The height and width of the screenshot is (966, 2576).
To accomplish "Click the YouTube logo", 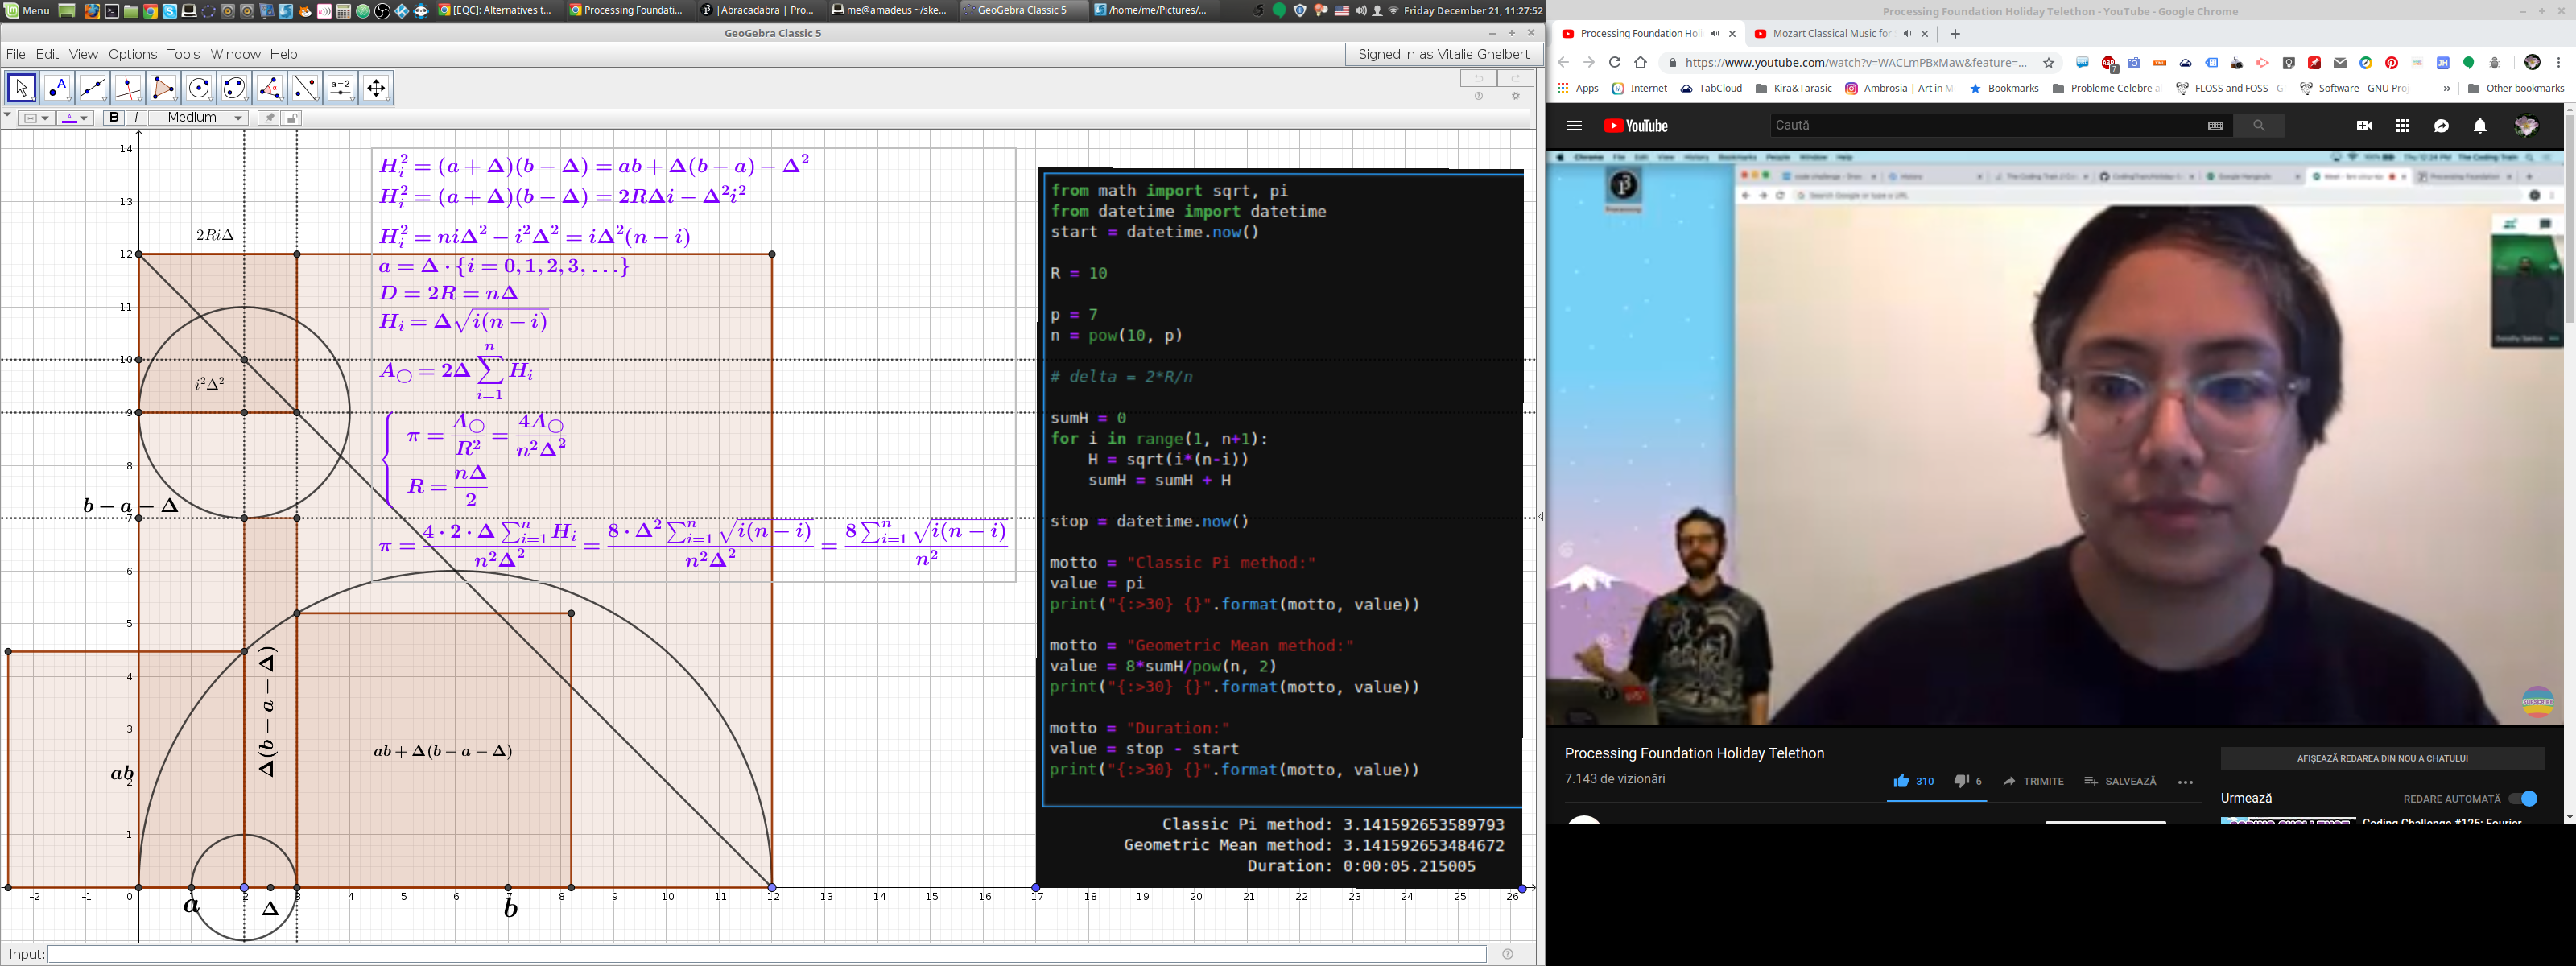I will pyautogui.click(x=1637, y=126).
